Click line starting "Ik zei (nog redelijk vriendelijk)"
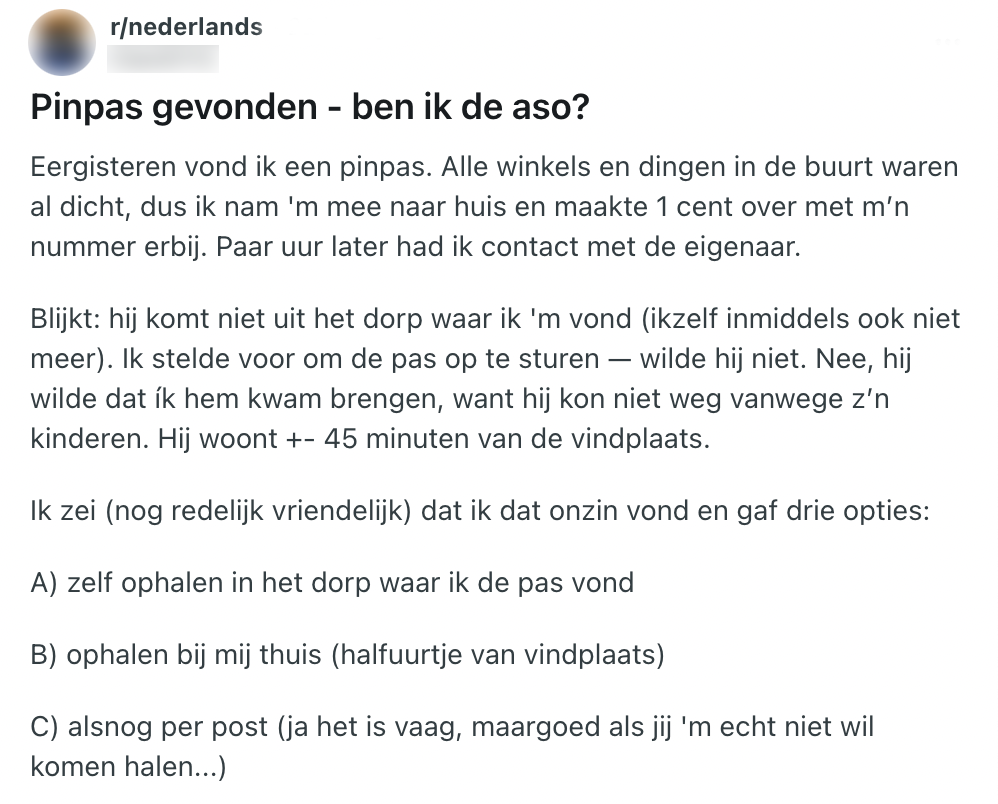The height and width of the screenshot is (804, 998). 480,513
